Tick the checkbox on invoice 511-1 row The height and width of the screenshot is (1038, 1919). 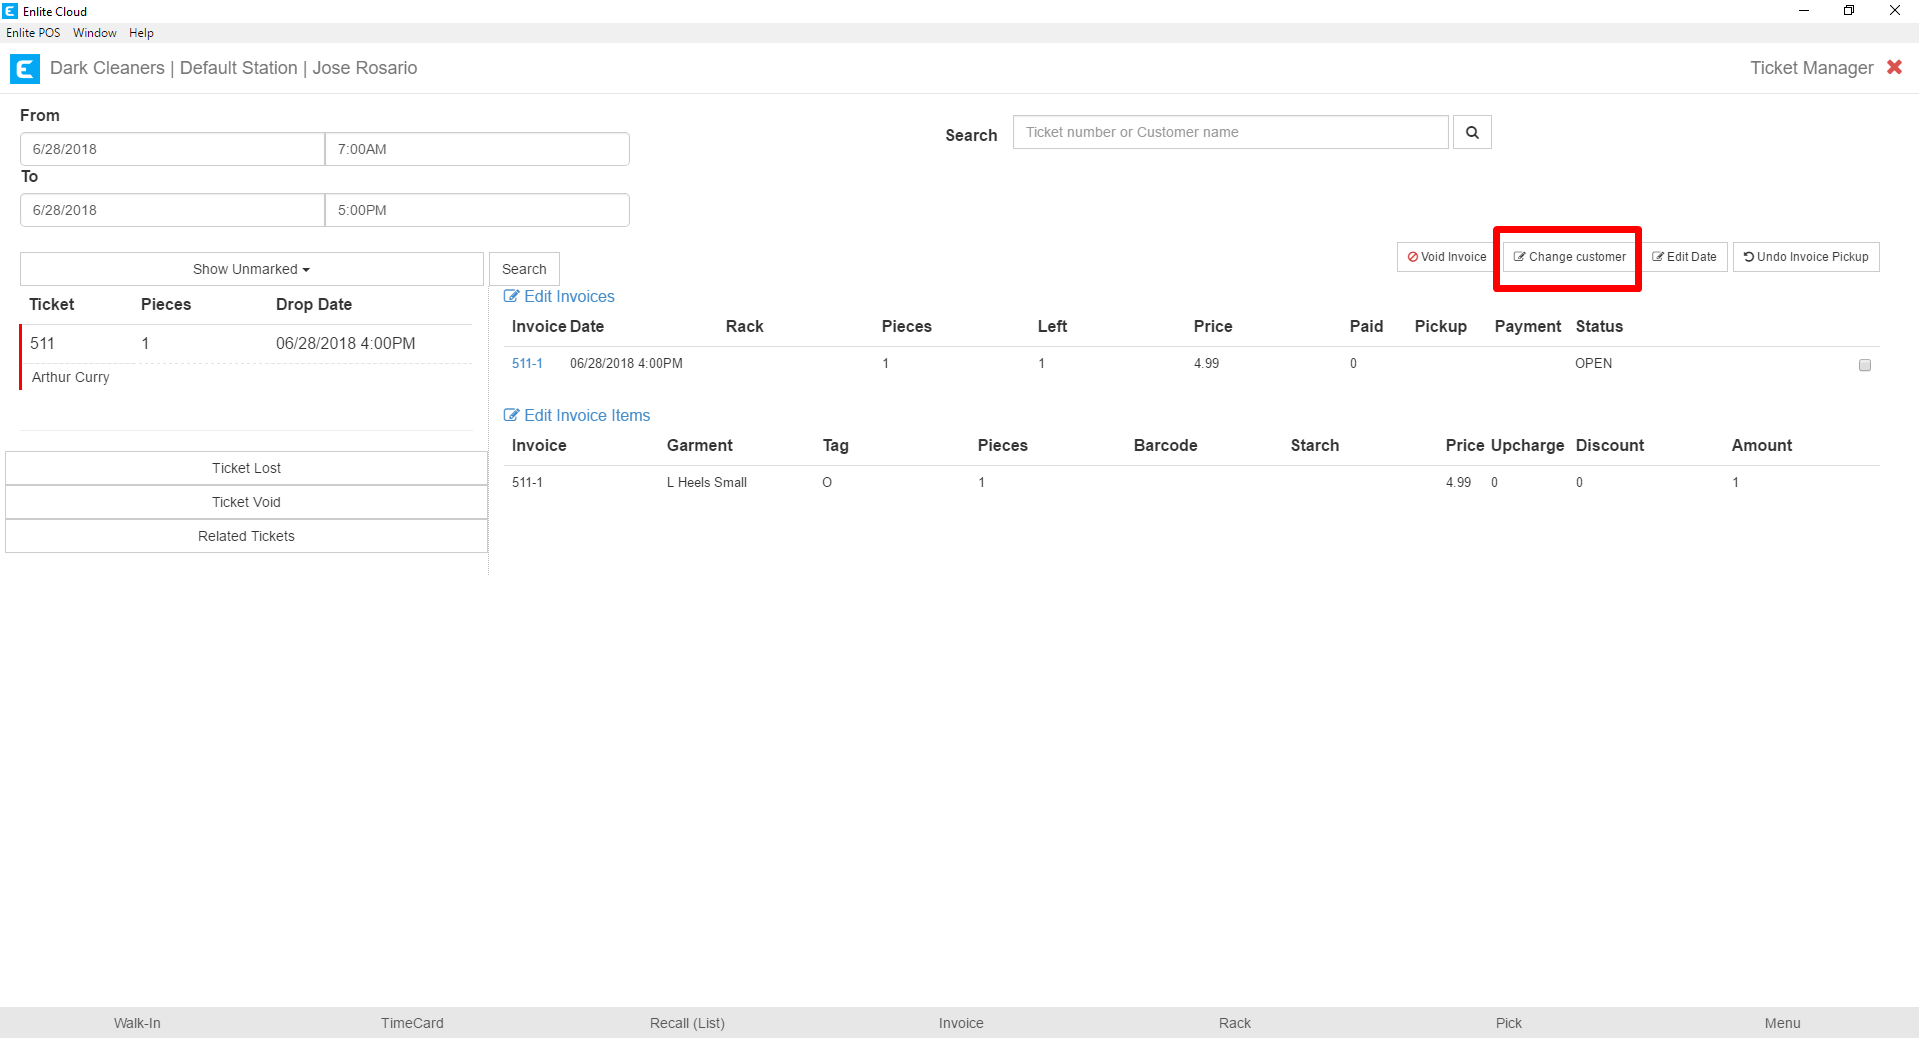pos(1865,365)
